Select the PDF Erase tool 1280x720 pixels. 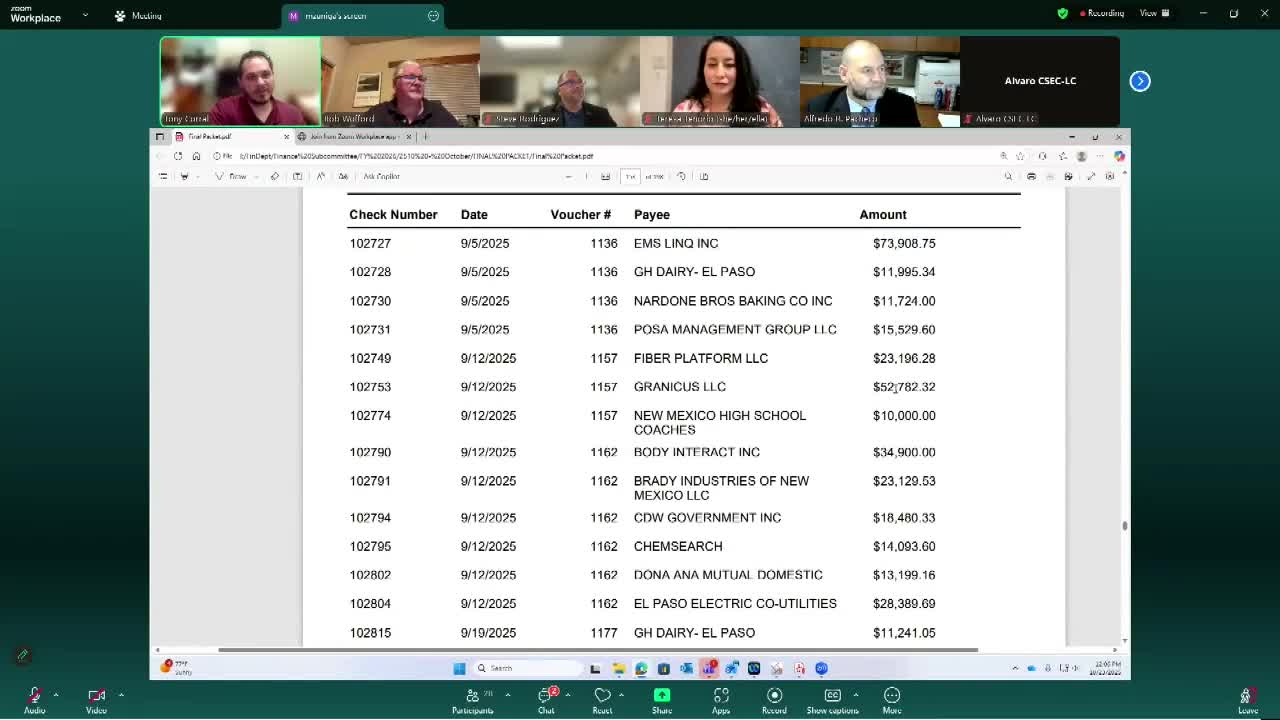tap(274, 176)
